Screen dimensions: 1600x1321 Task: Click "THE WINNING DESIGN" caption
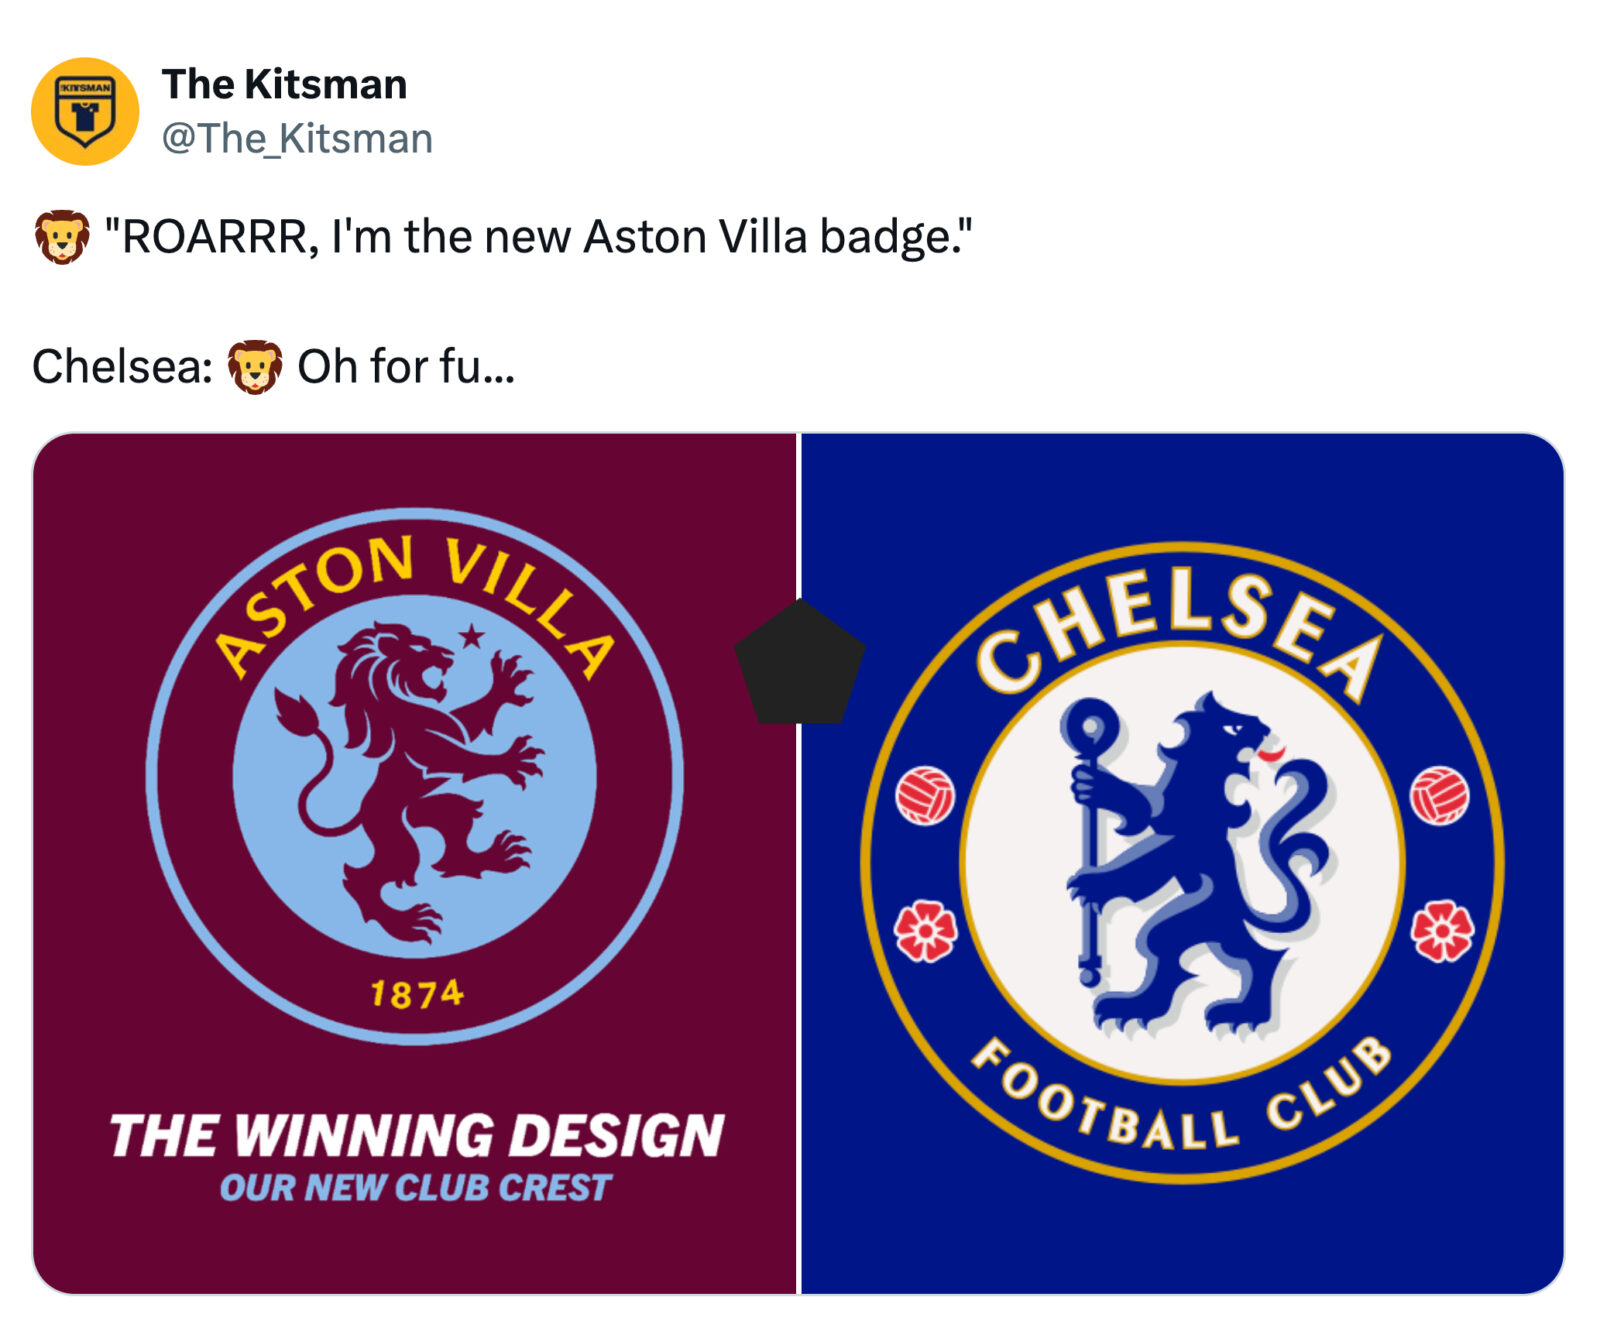(x=416, y=1136)
